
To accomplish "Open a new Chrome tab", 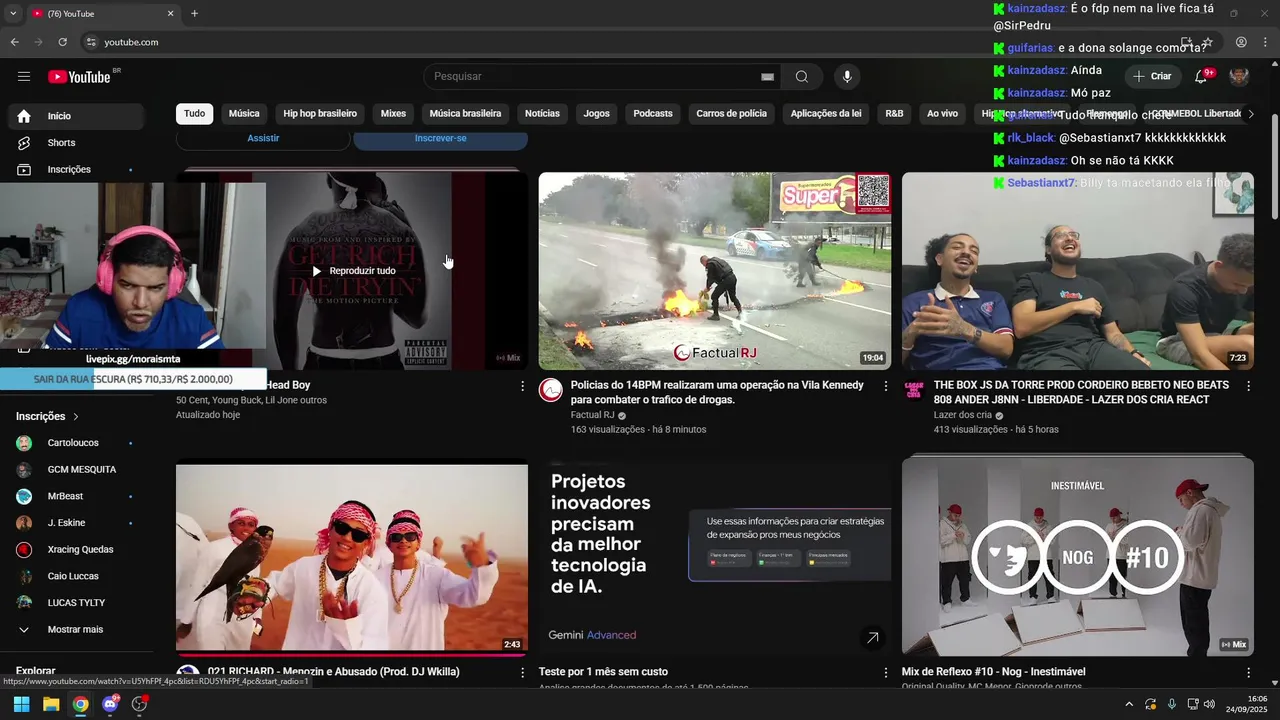I will pos(194,14).
